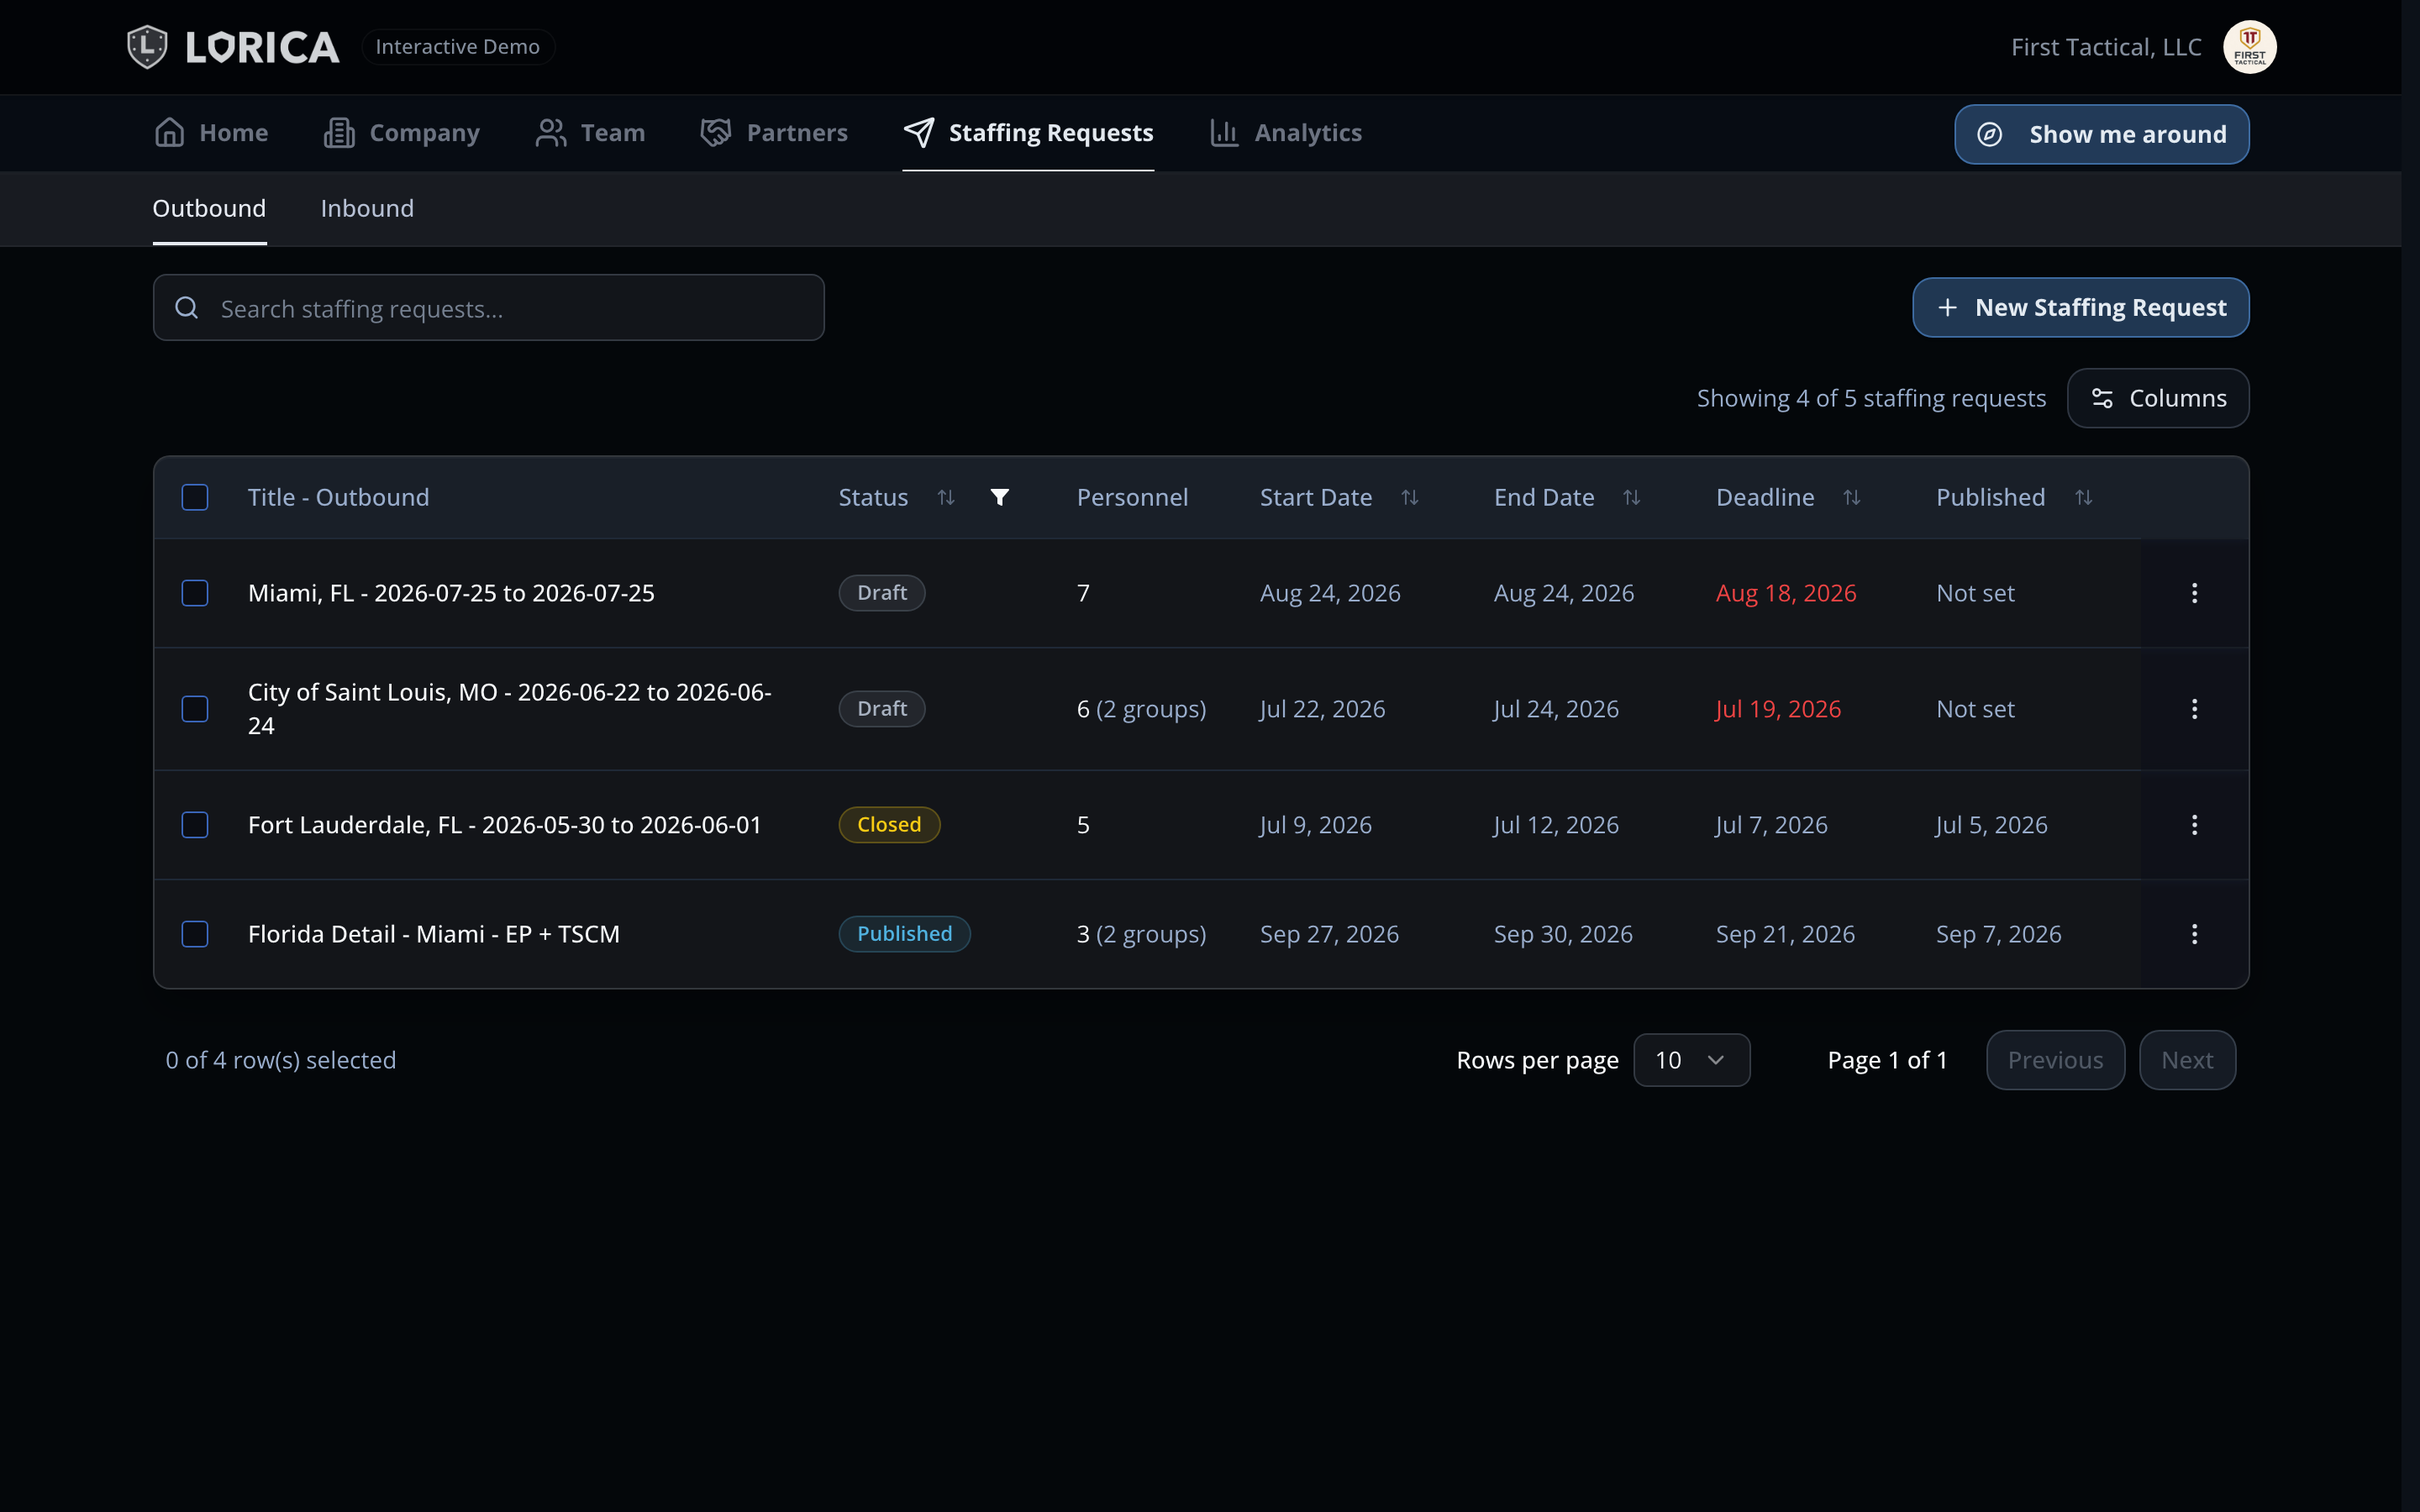Open the Home tab label
The width and height of the screenshot is (2420, 1512).
pos(234,132)
